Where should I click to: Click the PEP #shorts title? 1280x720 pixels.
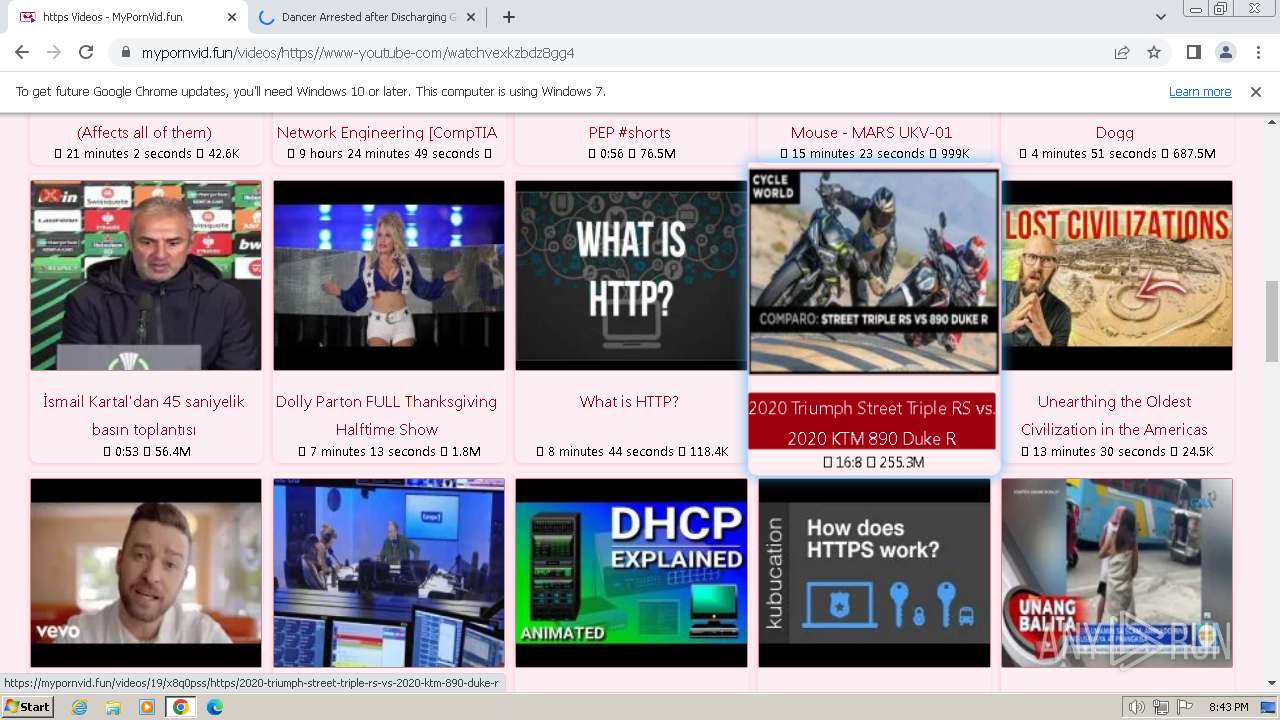(629, 132)
